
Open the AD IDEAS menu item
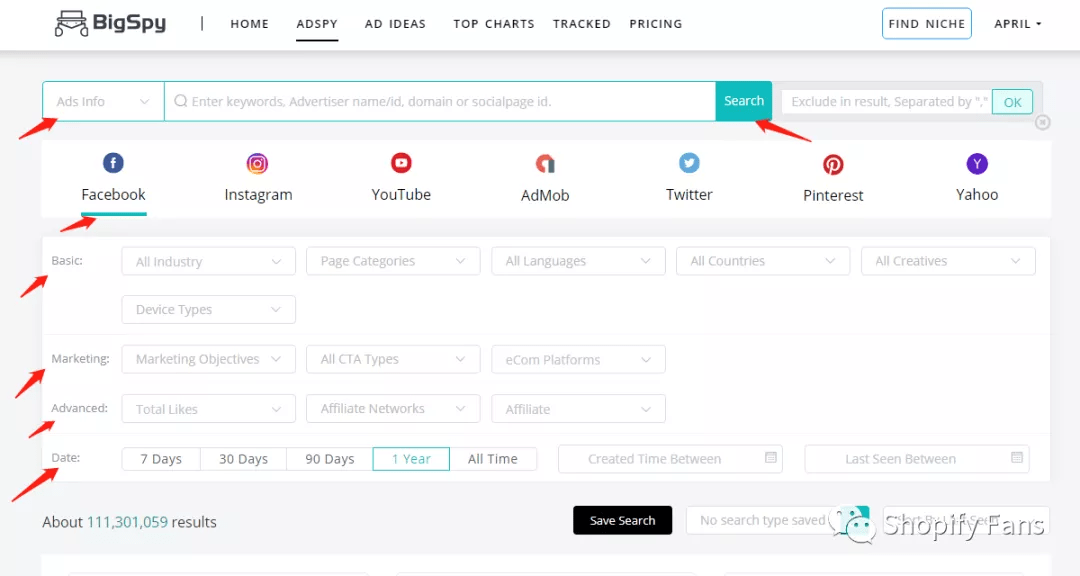click(395, 23)
